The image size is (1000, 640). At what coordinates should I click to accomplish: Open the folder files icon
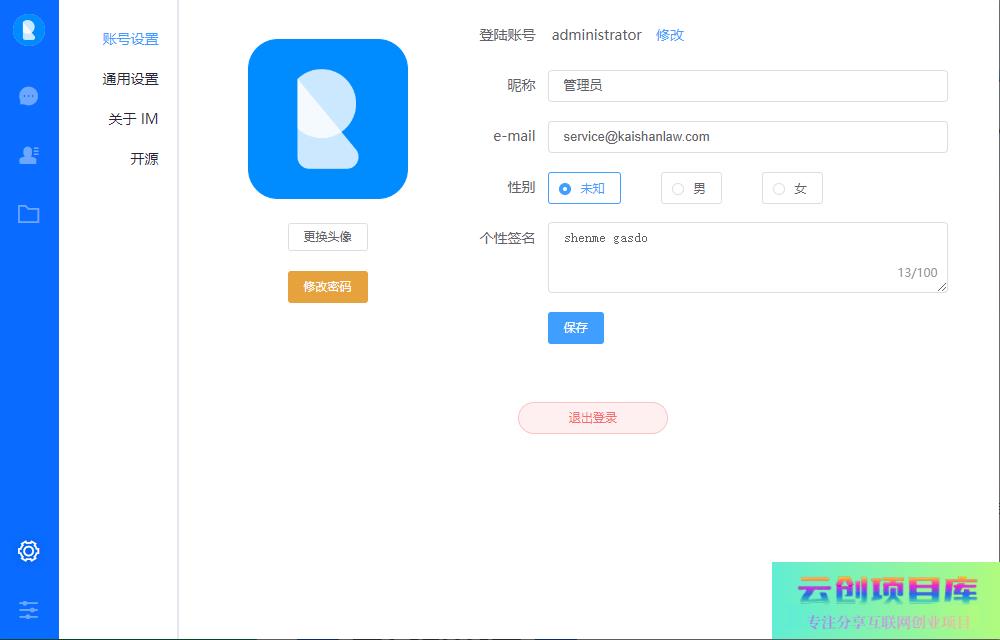(x=29, y=214)
